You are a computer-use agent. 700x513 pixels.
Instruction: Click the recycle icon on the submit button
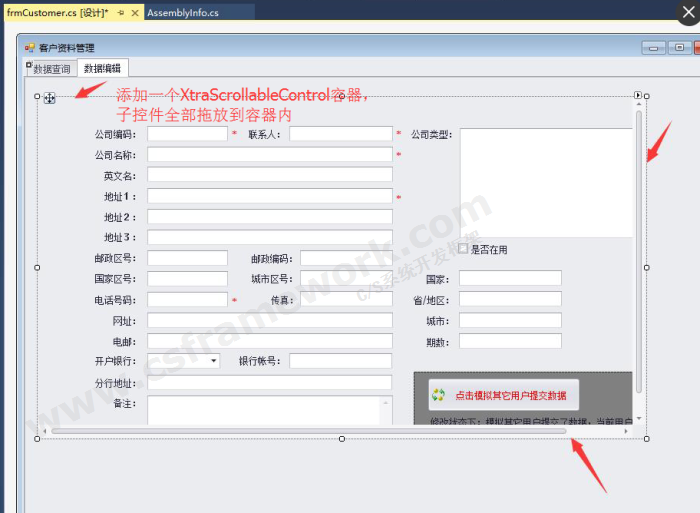[438, 395]
